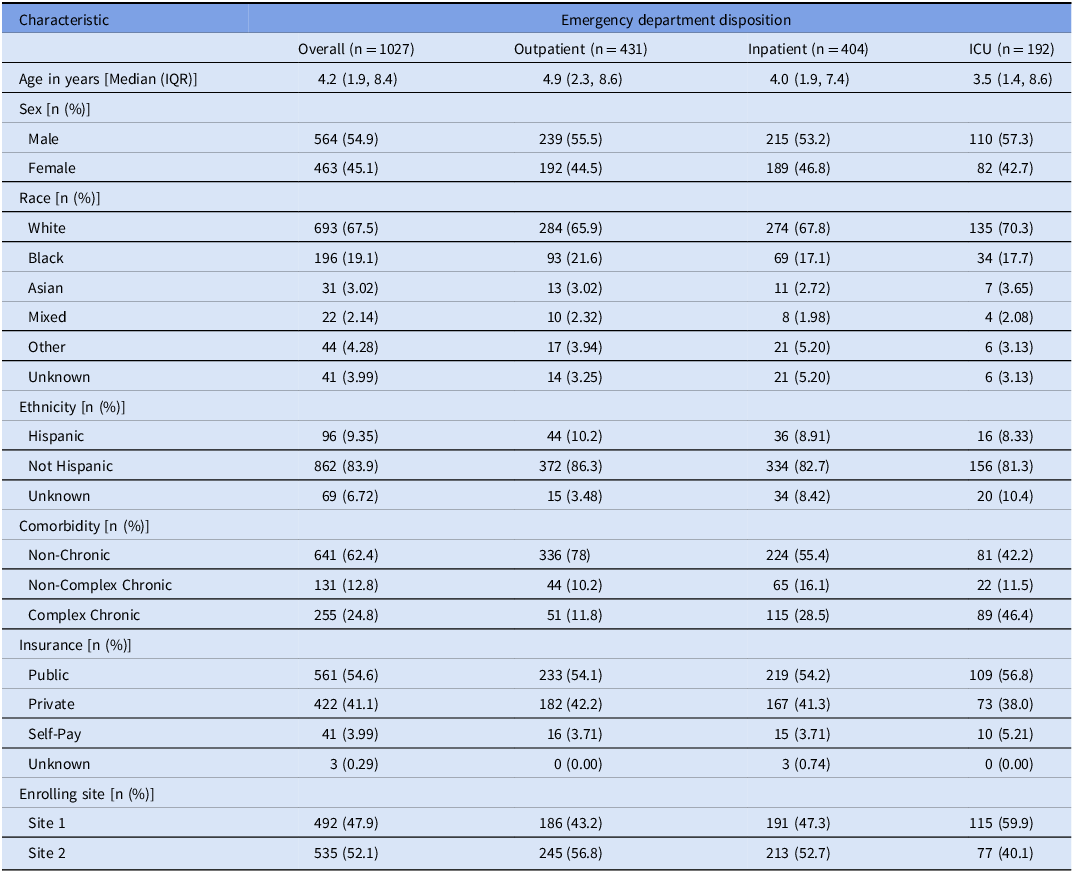Select the Overall (n = 1027) column heading
The image size is (1073, 872).
pos(356,49)
